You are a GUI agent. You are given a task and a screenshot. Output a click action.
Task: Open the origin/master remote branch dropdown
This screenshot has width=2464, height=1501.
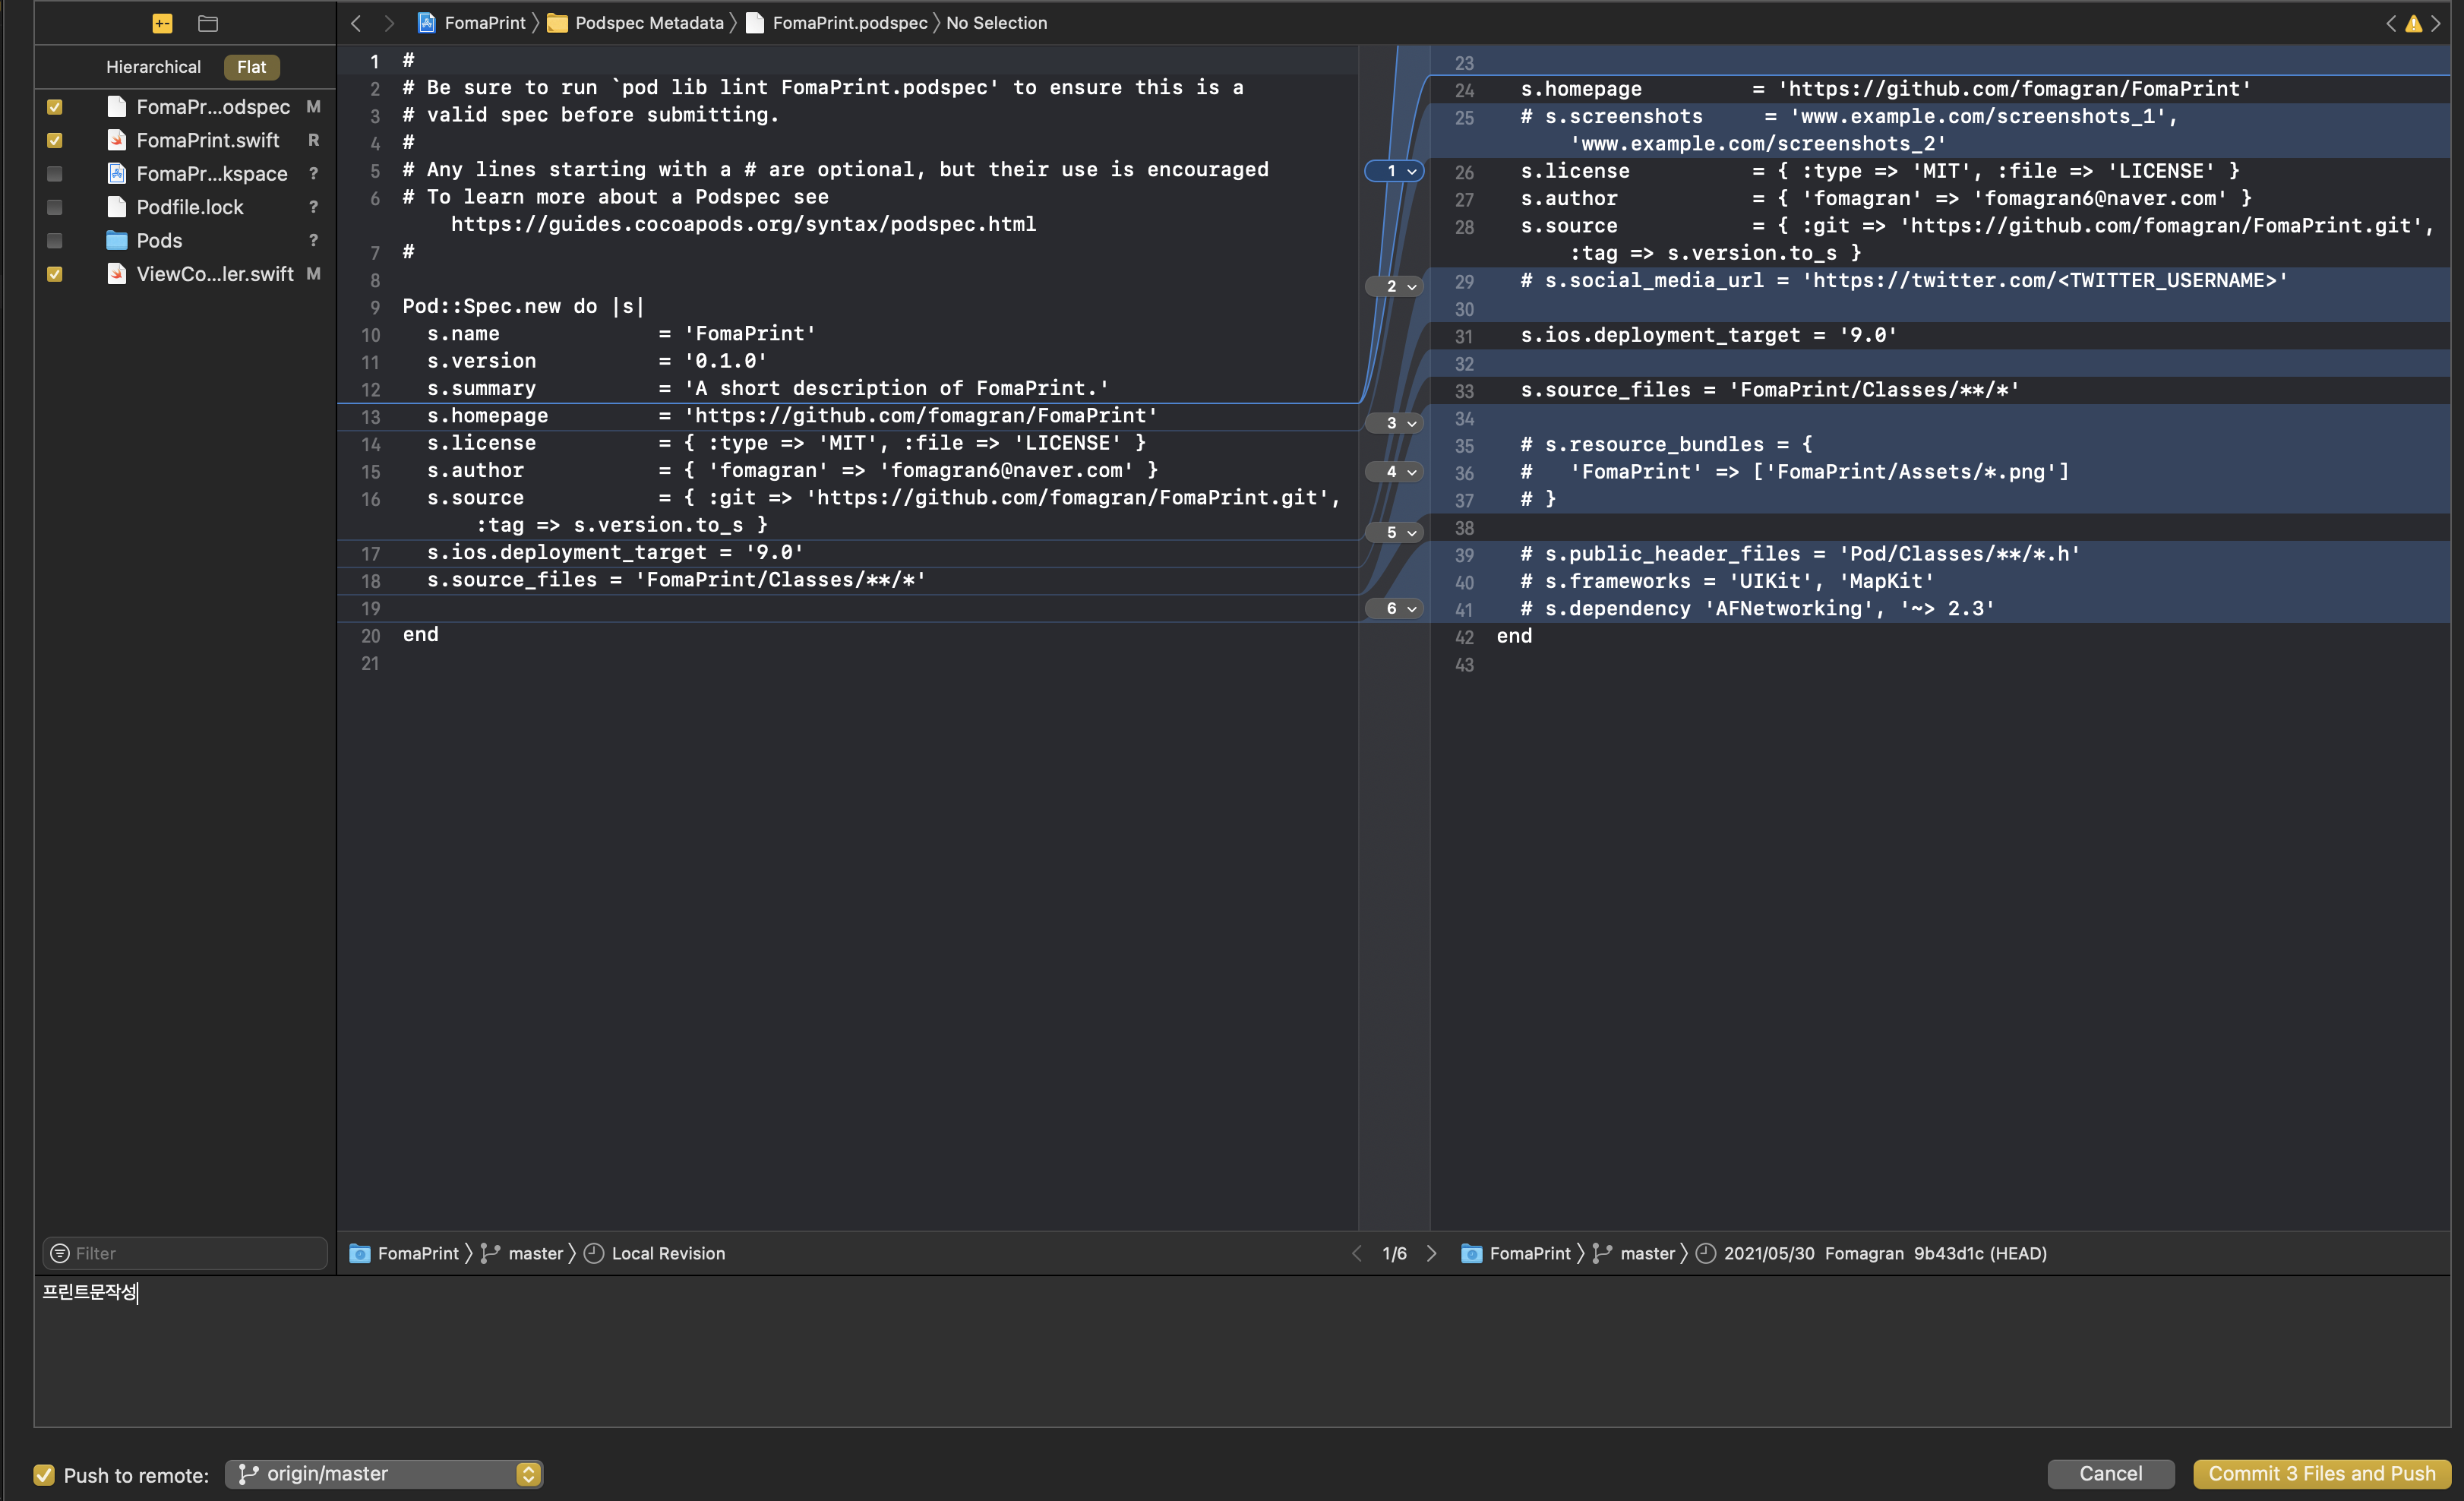tap(384, 1474)
